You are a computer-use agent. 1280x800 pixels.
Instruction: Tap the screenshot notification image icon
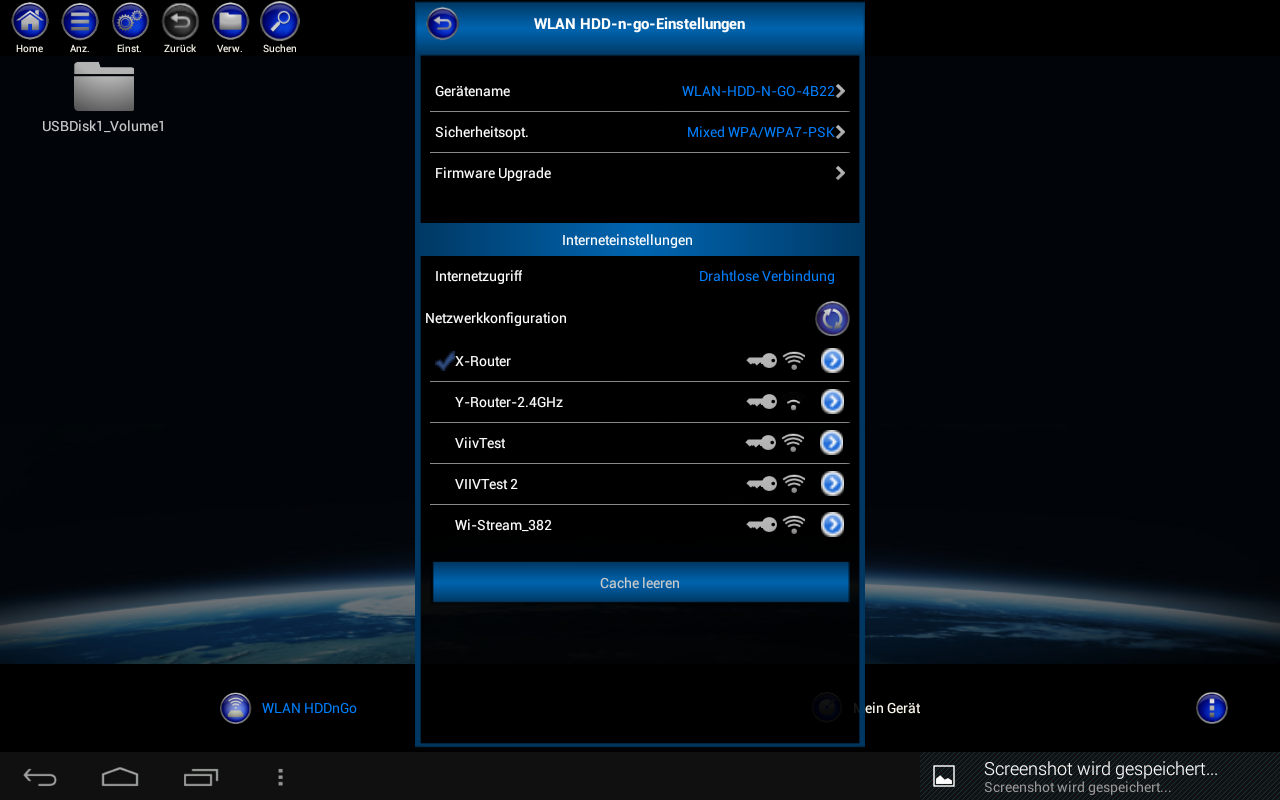tap(944, 776)
